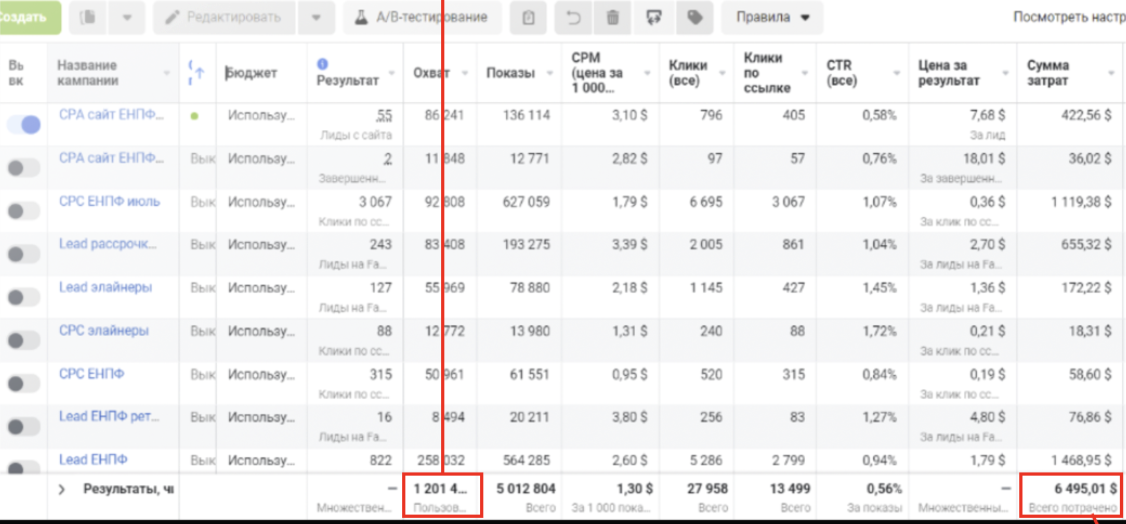Viewport: 1126px width, 524px height.
Task: Click the export/share icon in toolbar
Action: [654, 17]
